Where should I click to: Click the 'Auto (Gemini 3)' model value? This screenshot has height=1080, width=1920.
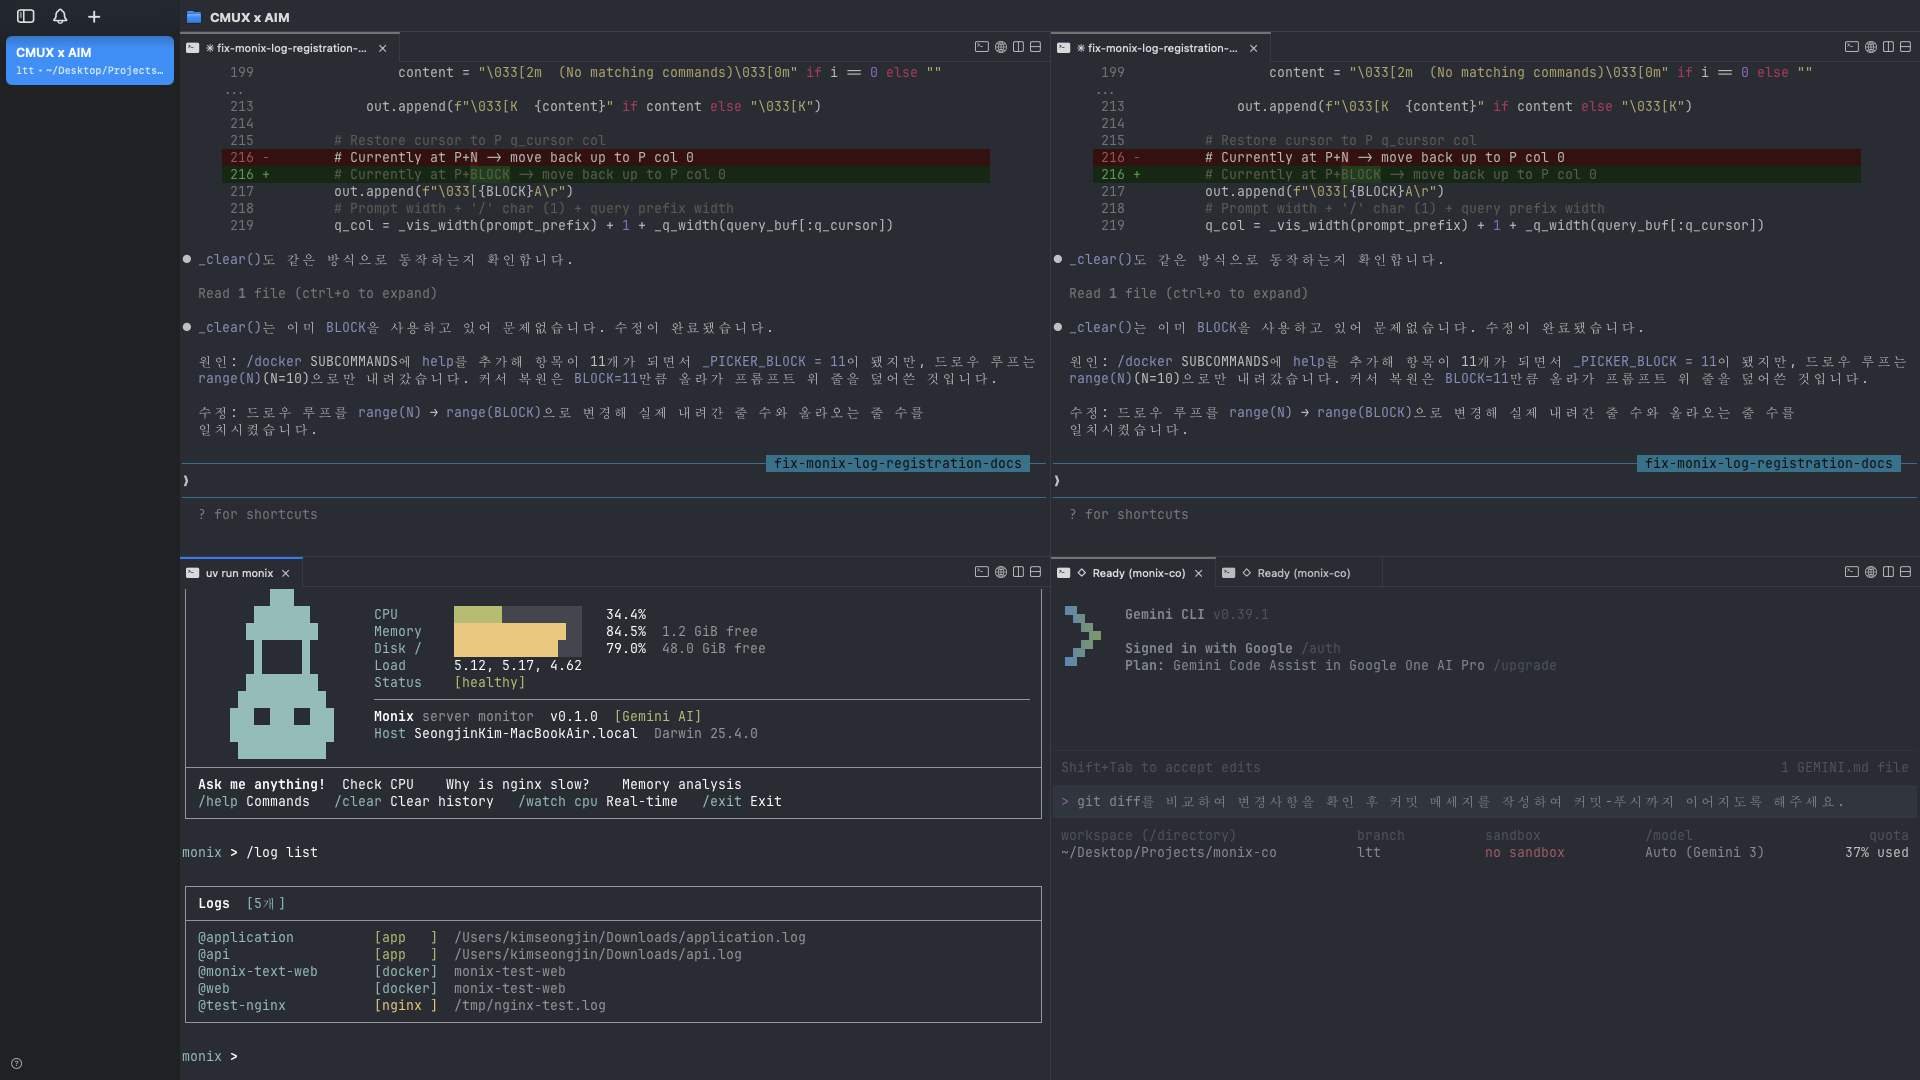click(1705, 853)
